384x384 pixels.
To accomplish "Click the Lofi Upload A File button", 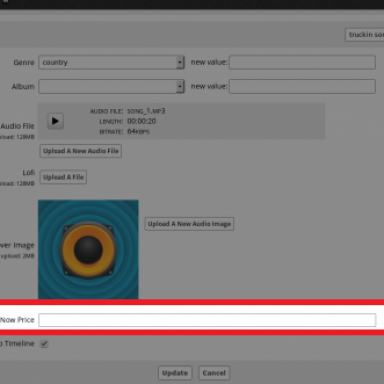I will point(63,177).
